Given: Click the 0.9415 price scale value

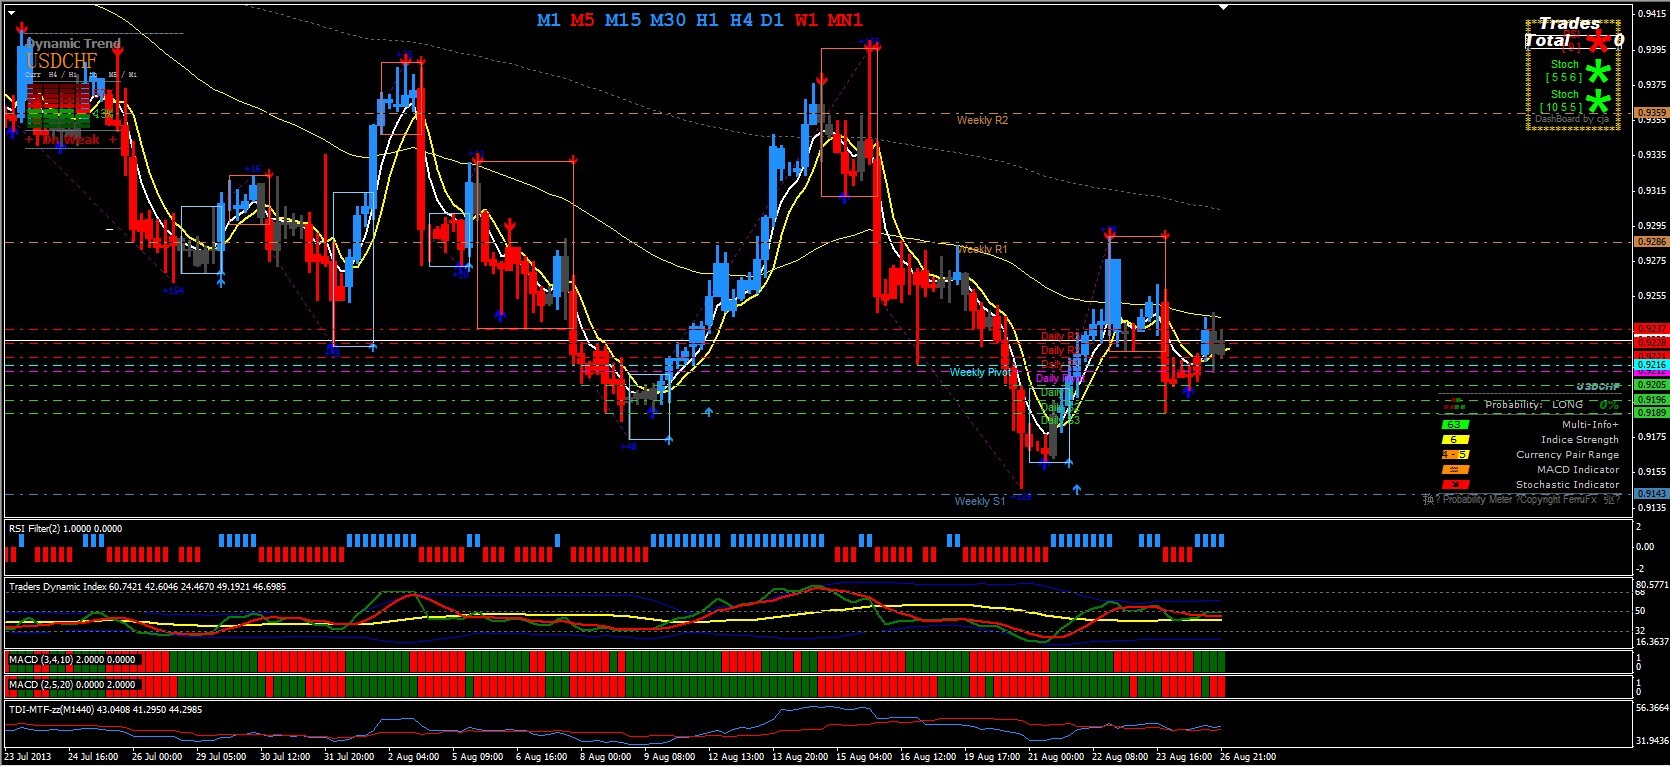Looking at the screenshot, I should tap(1652, 14).
